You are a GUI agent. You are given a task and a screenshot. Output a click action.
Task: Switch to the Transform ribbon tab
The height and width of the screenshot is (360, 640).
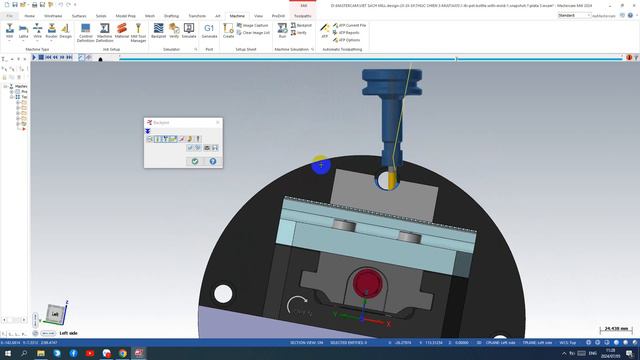click(197, 16)
